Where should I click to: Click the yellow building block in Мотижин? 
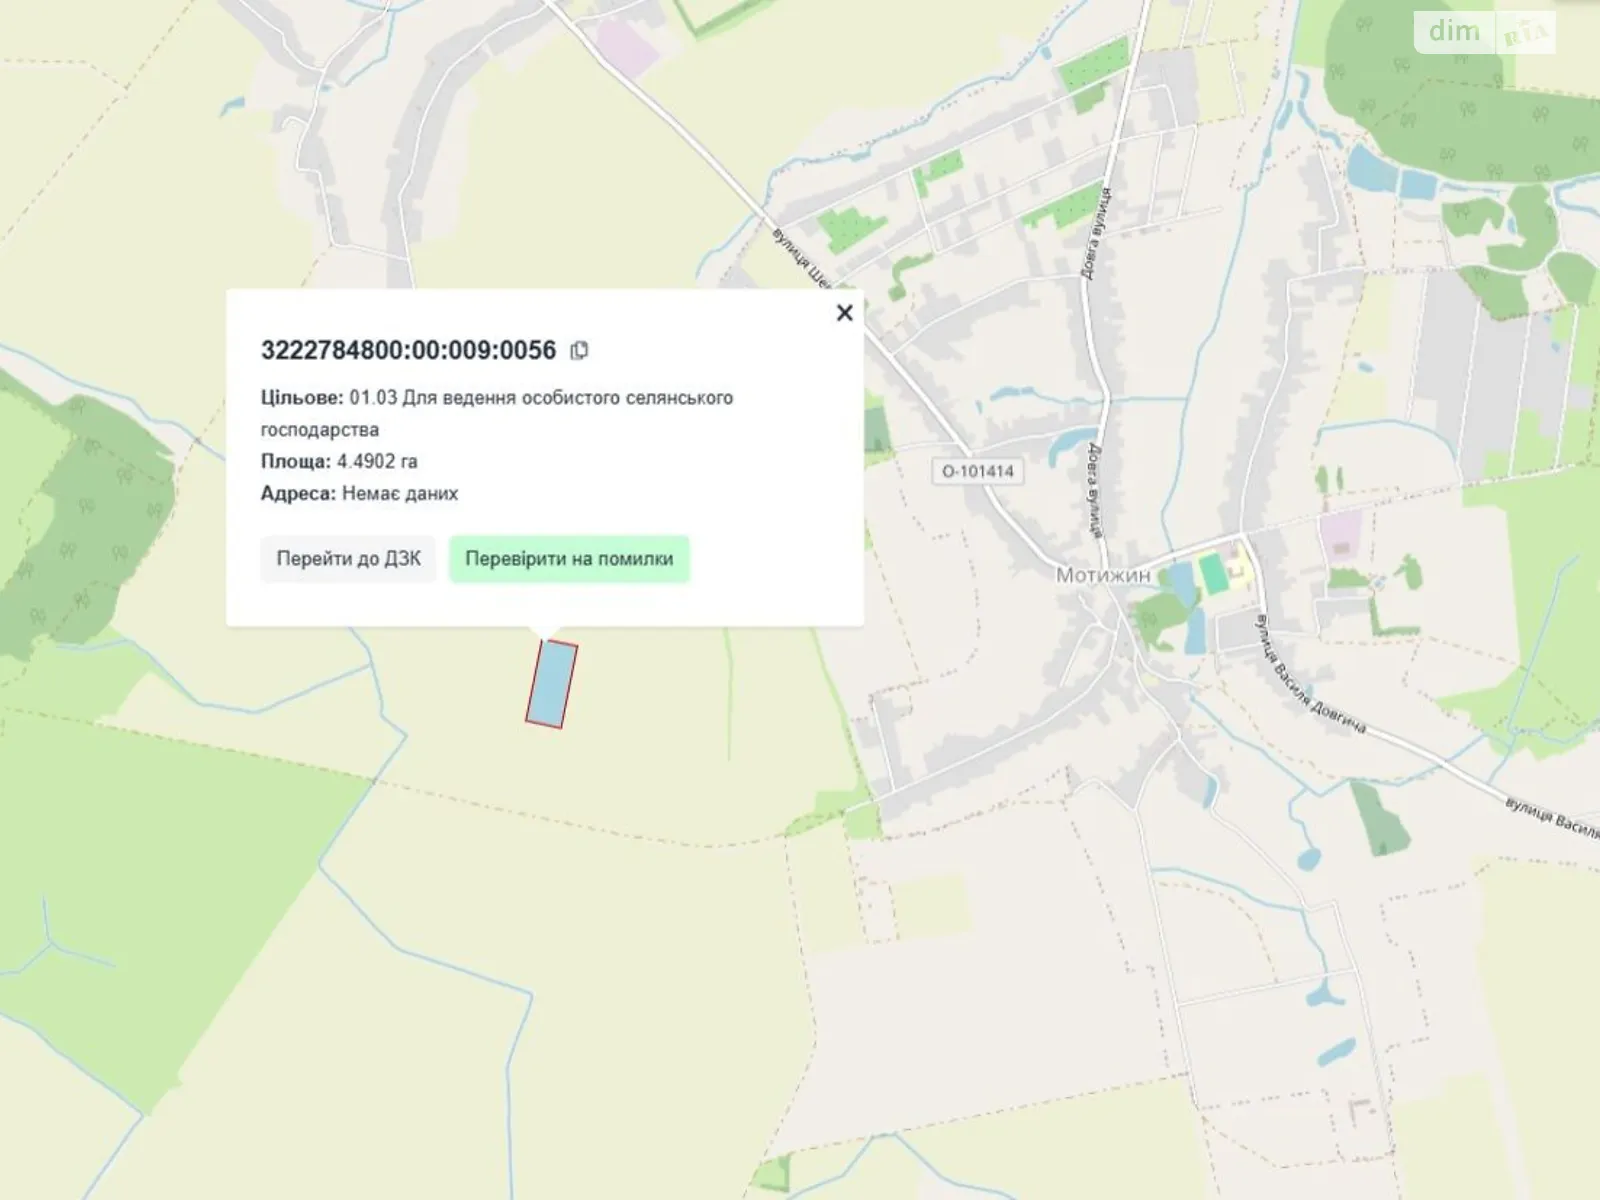pos(1240,565)
